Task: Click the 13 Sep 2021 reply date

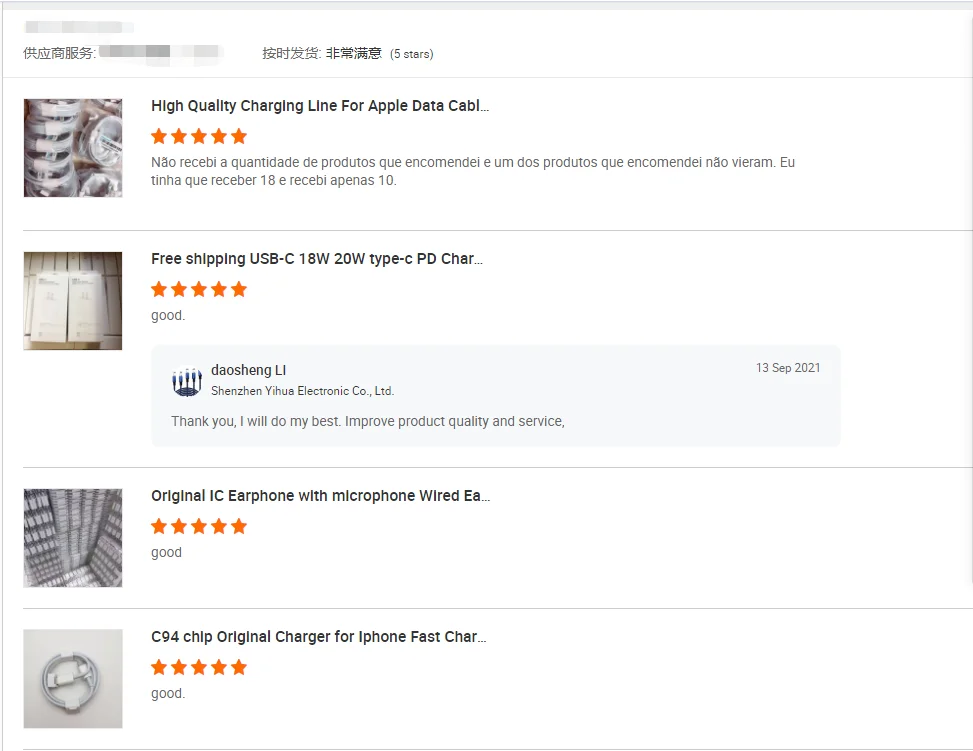Action: 787,368
